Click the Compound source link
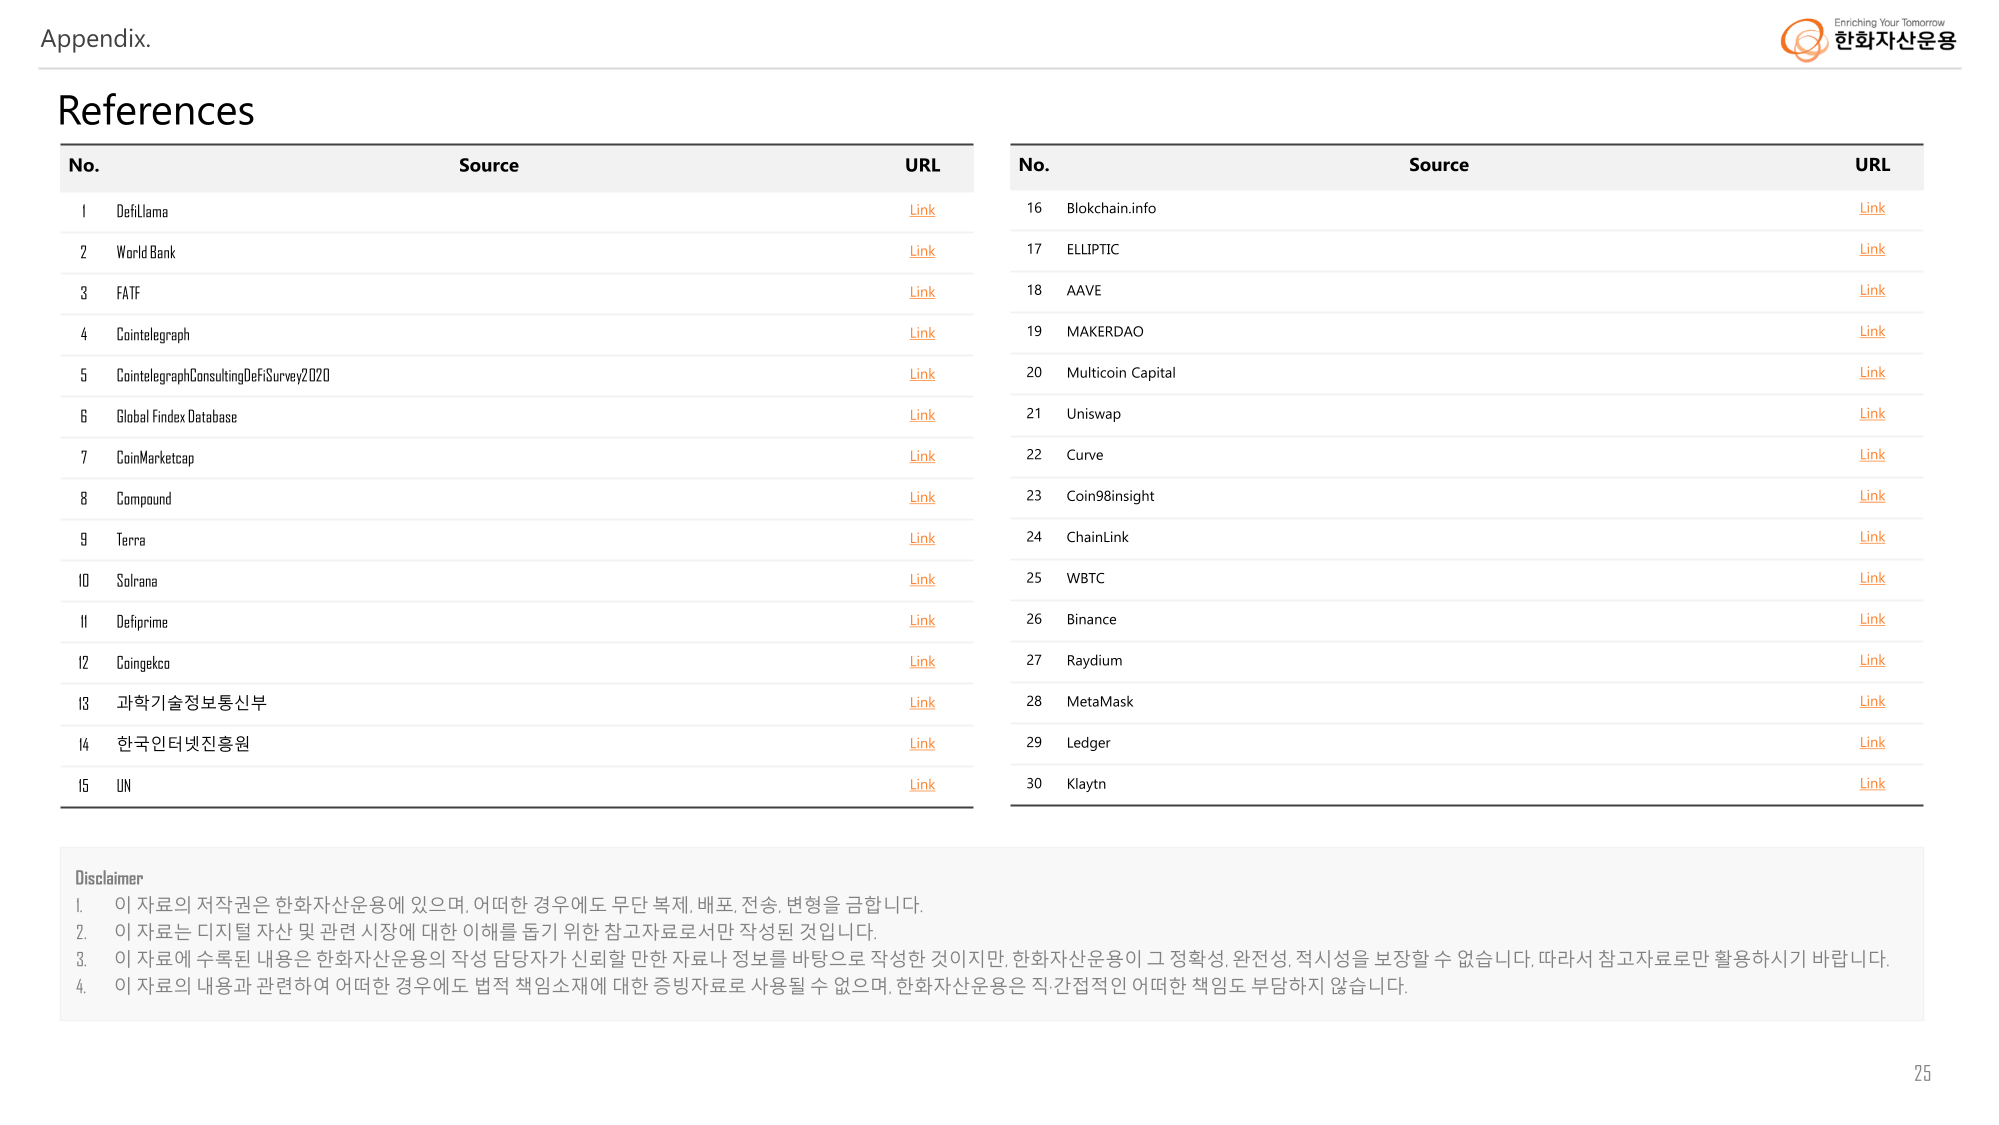 [x=922, y=497]
